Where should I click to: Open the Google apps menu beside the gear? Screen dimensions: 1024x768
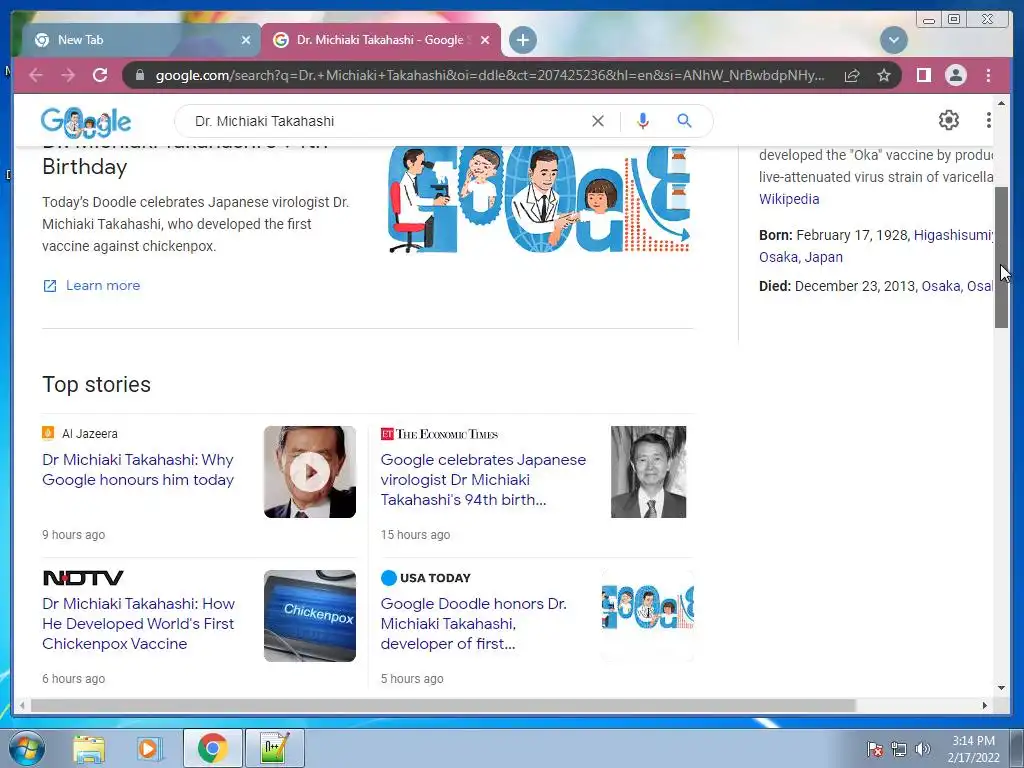pyautogui.click(x=988, y=120)
